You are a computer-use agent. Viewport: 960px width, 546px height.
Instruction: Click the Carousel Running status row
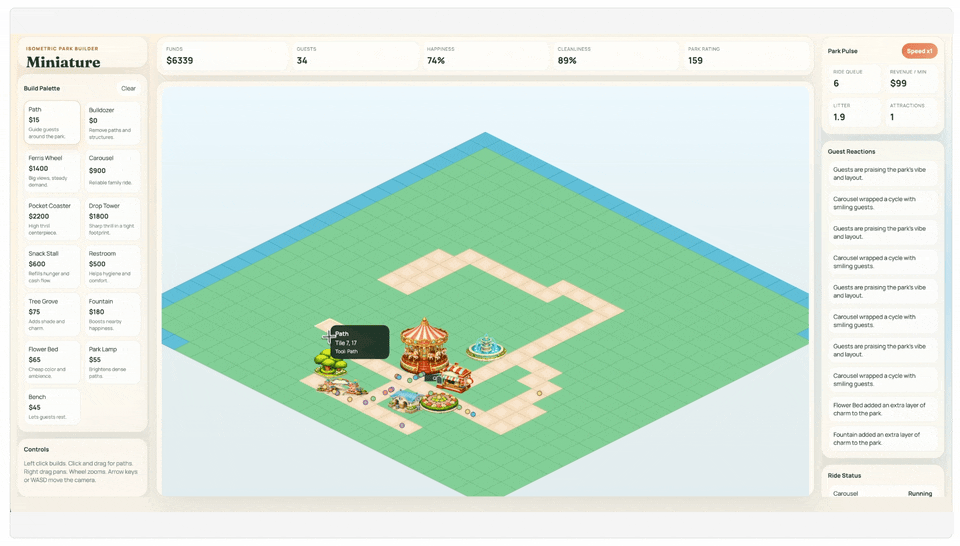click(x=882, y=493)
